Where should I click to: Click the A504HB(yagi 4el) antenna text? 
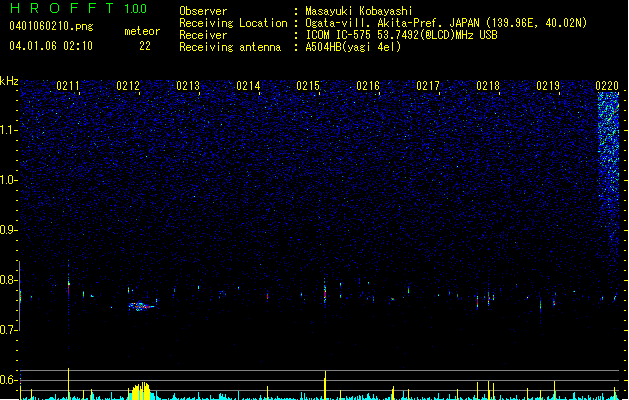point(353,47)
